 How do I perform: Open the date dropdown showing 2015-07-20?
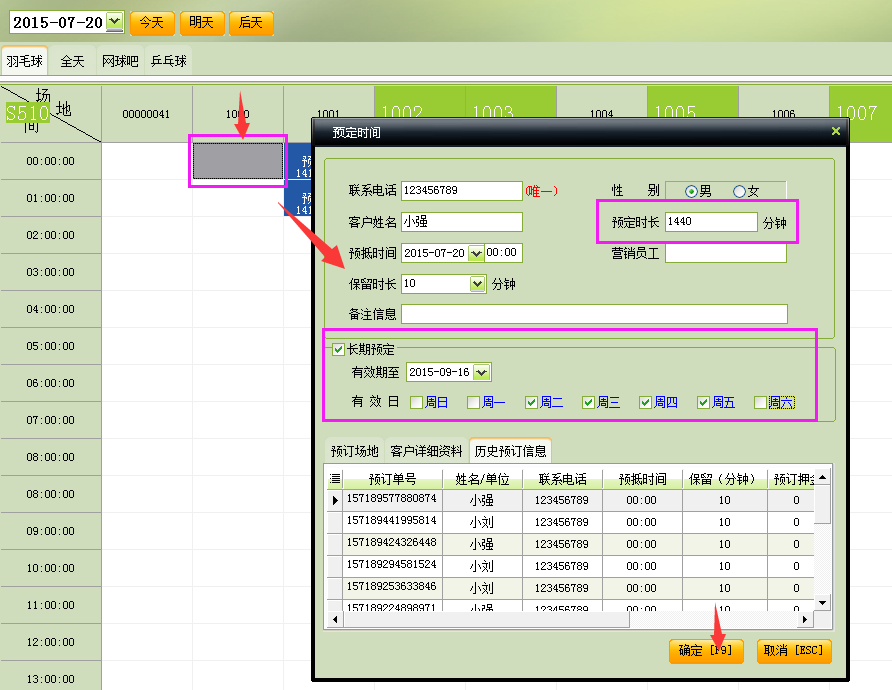(115, 22)
